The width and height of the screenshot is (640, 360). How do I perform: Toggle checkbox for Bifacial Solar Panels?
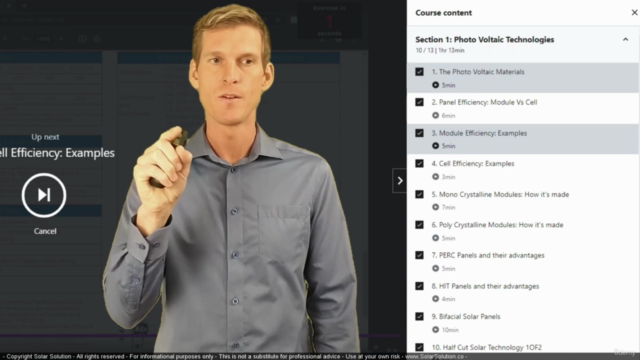click(419, 316)
